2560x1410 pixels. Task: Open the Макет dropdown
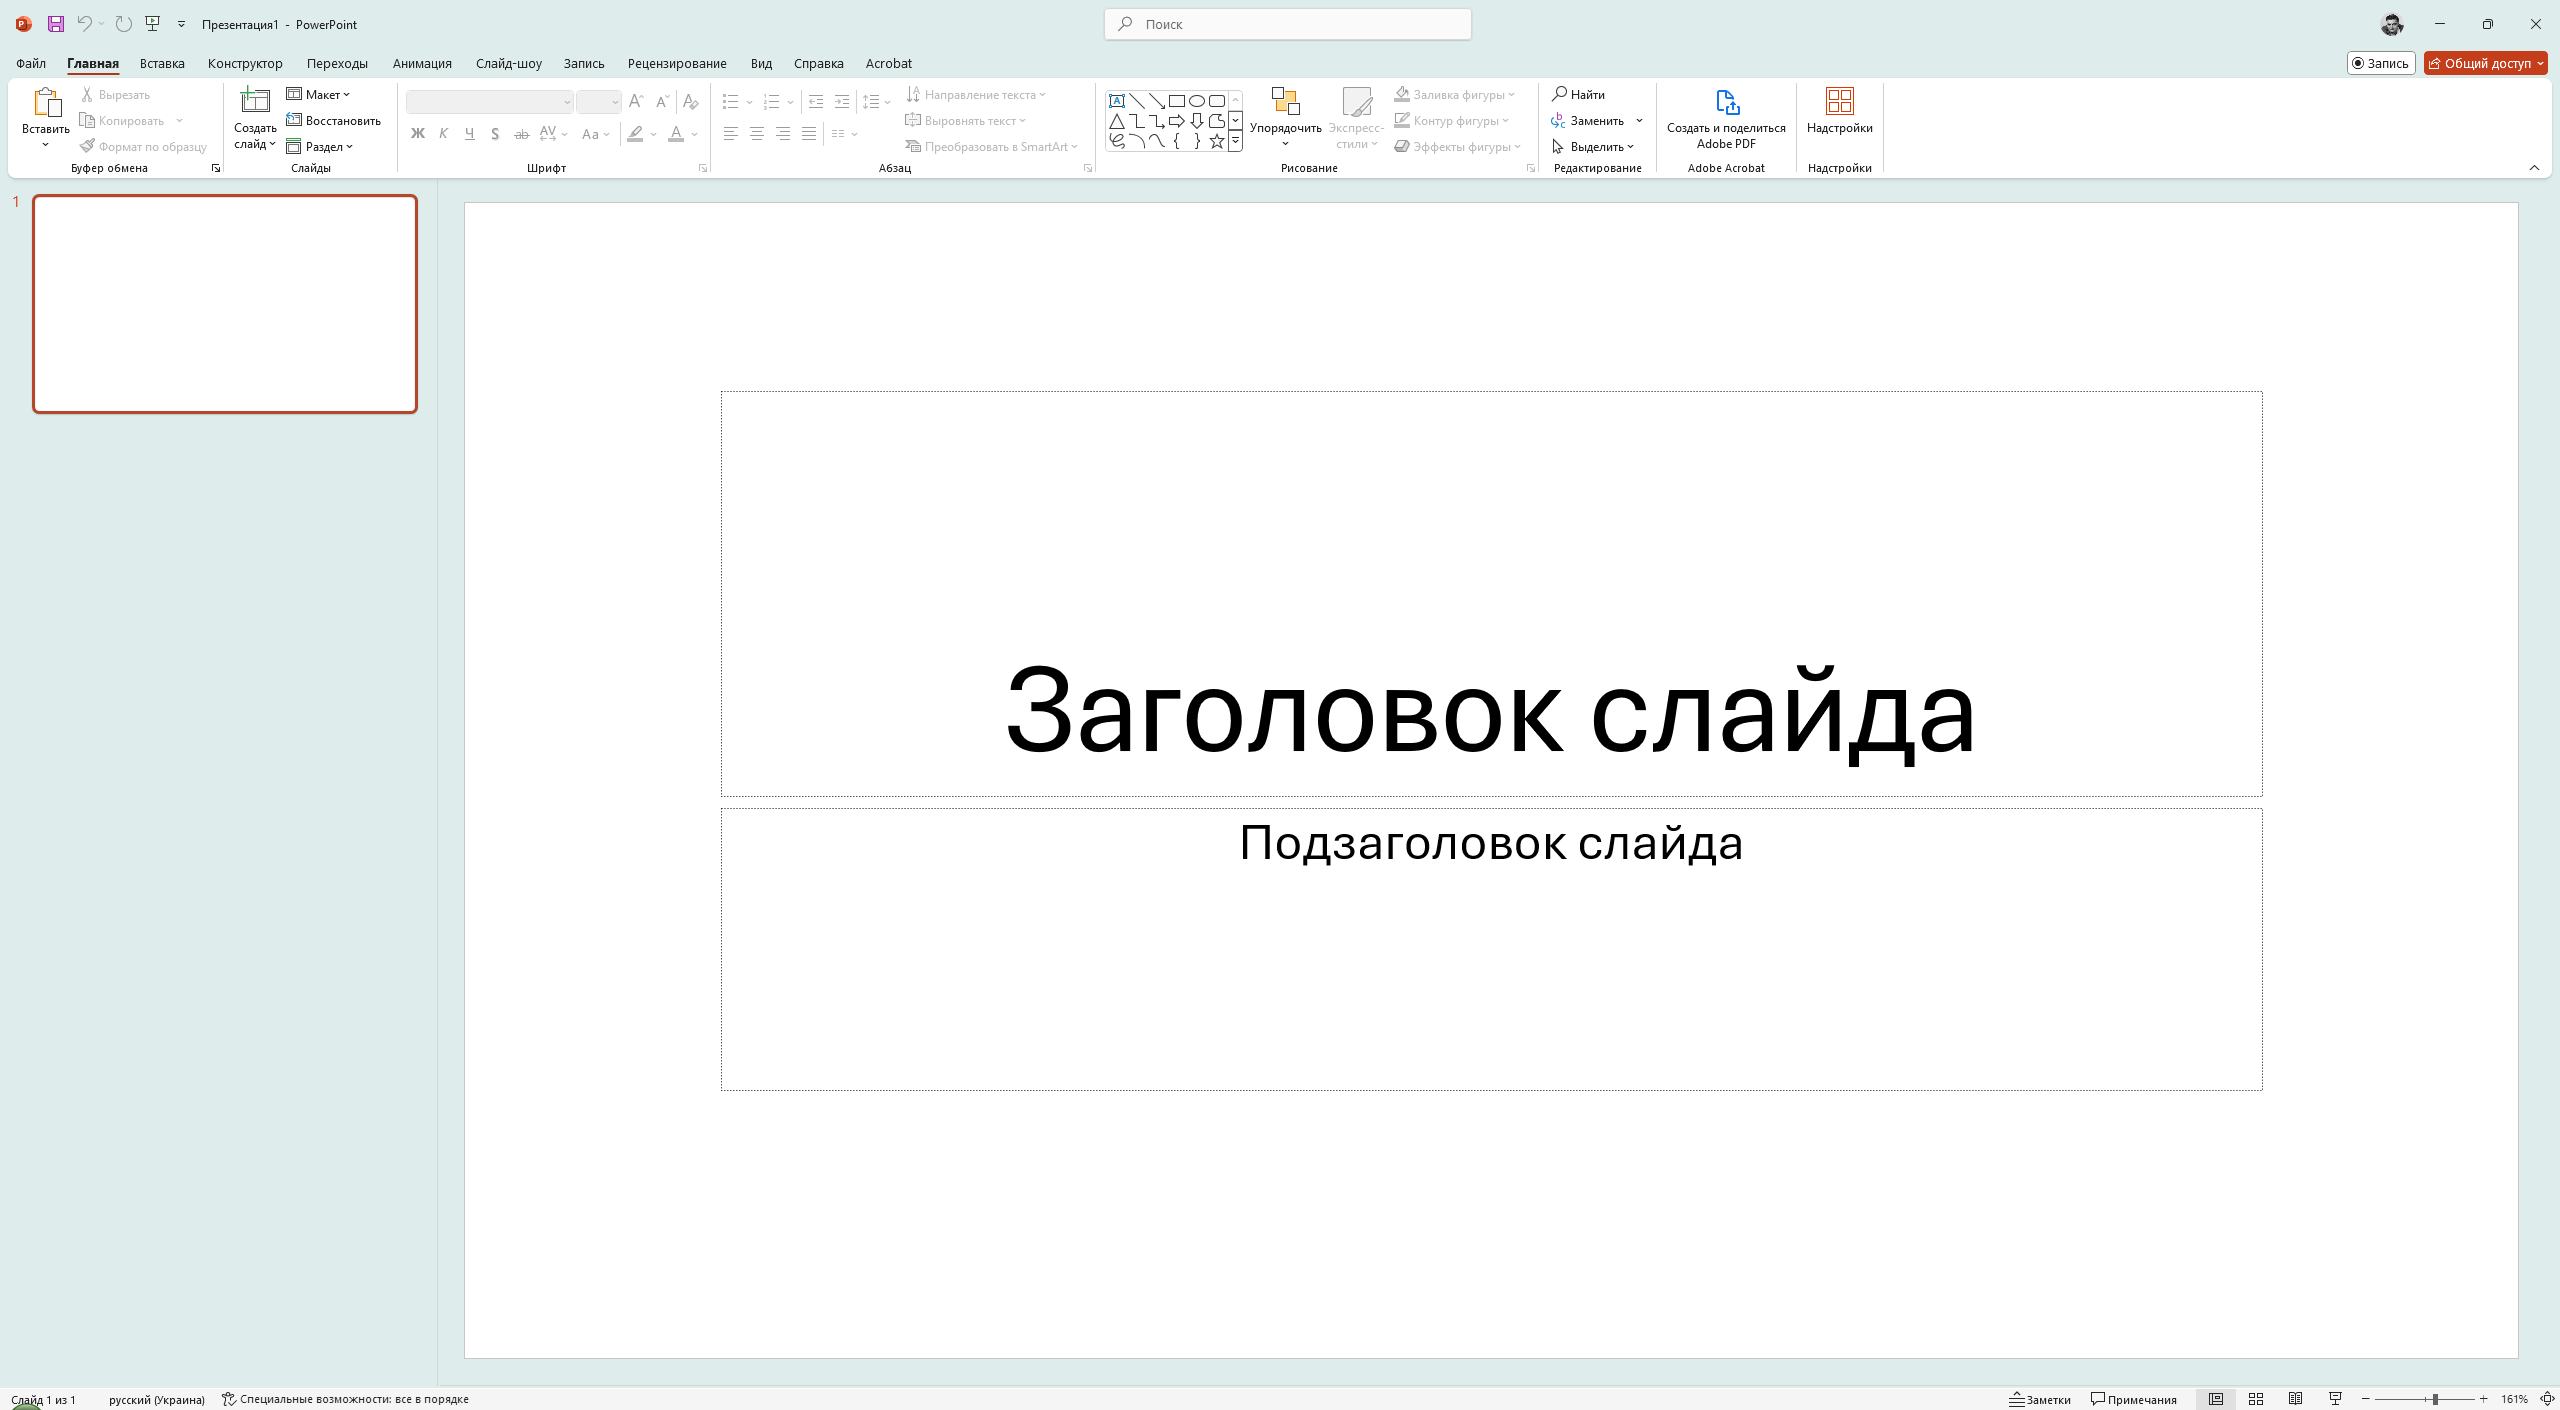click(x=320, y=93)
